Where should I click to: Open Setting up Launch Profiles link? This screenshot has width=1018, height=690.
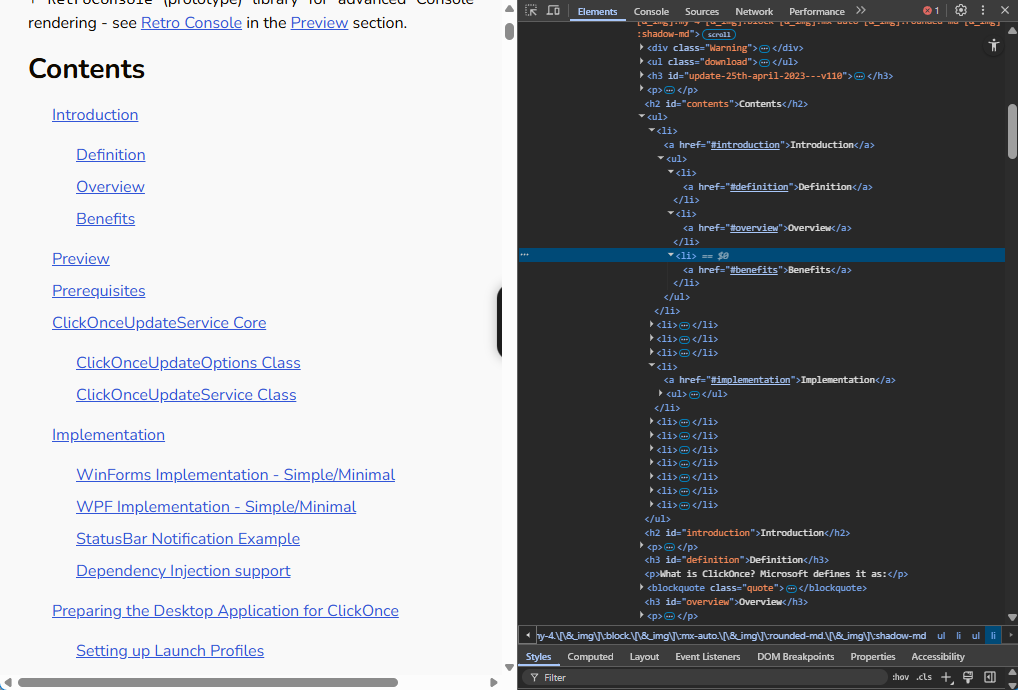(x=170, y=651)
